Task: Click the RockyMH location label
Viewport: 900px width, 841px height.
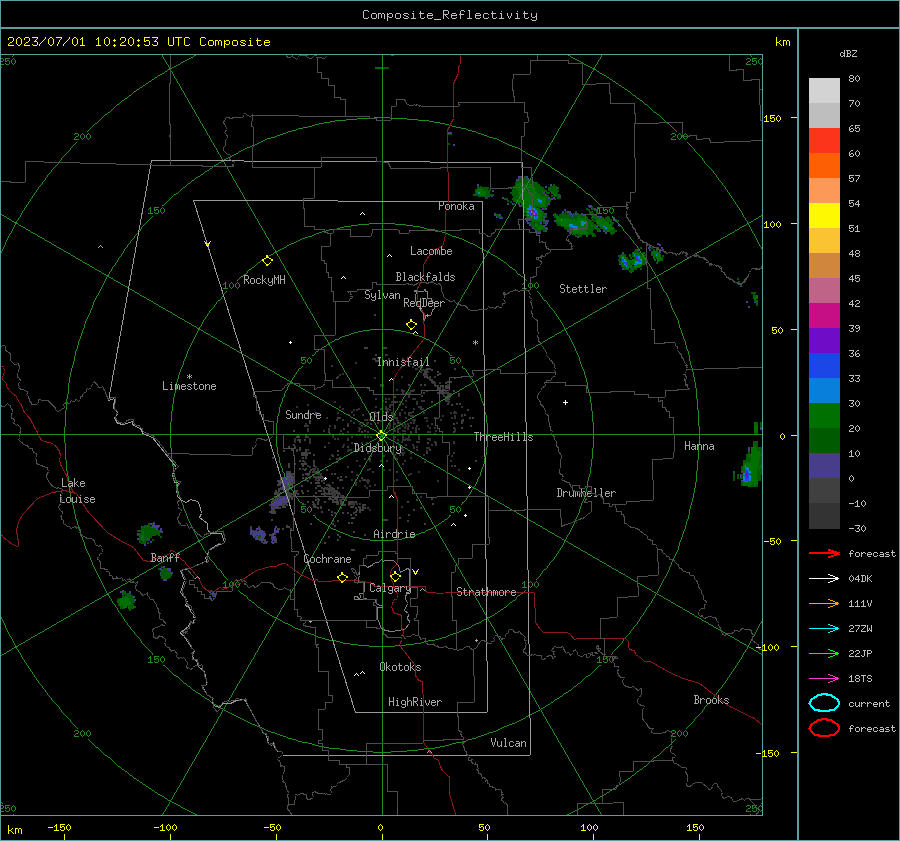Action: click(x=264, y=280)
